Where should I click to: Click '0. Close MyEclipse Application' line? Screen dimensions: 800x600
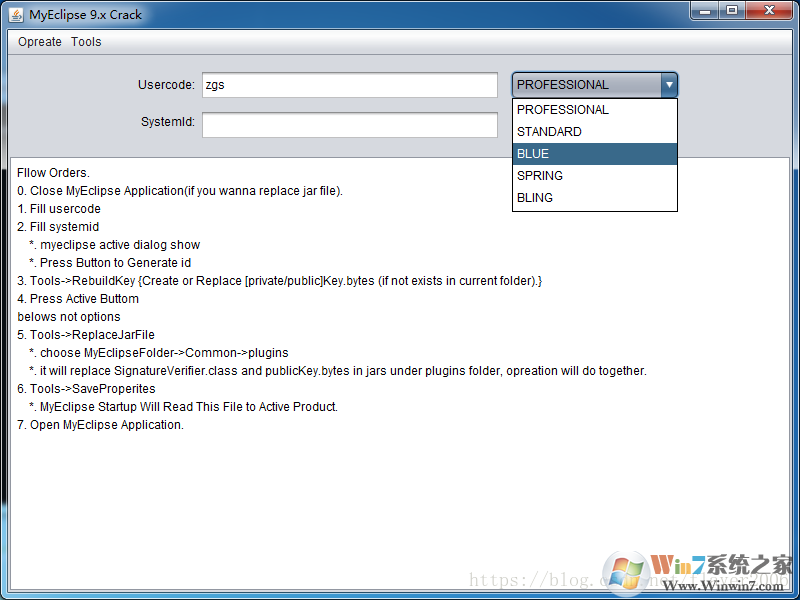[180, 191]
